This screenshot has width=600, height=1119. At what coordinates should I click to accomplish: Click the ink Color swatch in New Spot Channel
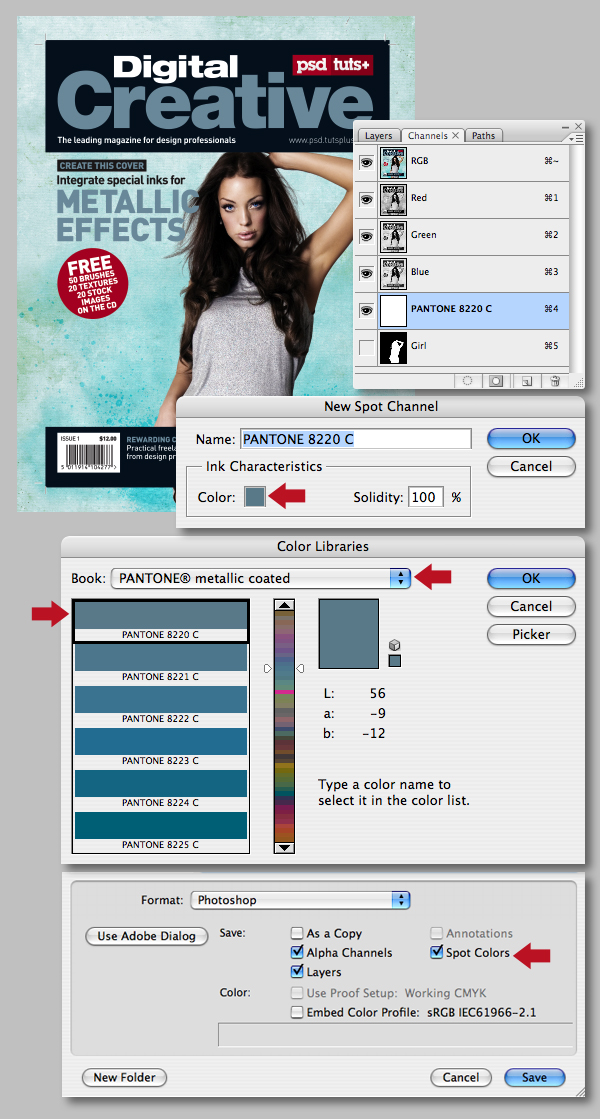coord(255,496)
